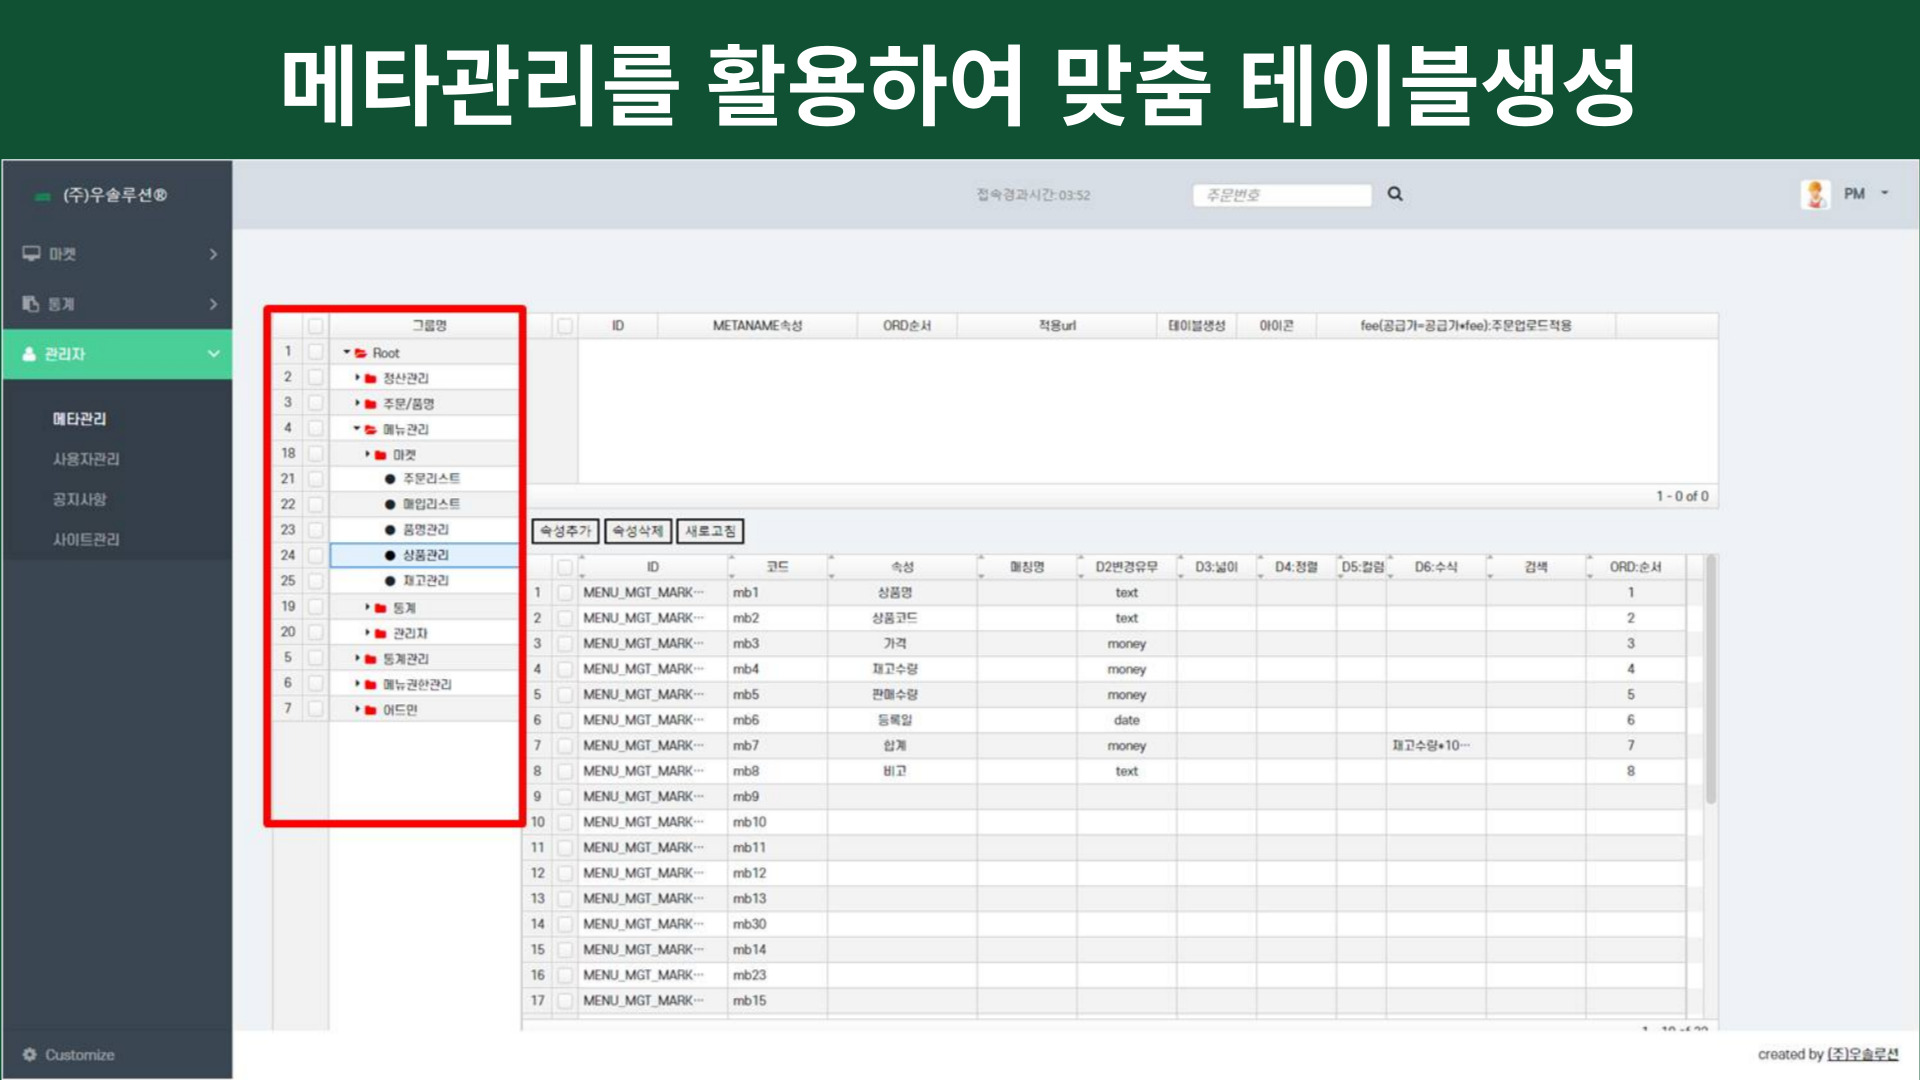Click the Root open folder icon
This screenshot has width=1920, height=1080.
(361, 353)
